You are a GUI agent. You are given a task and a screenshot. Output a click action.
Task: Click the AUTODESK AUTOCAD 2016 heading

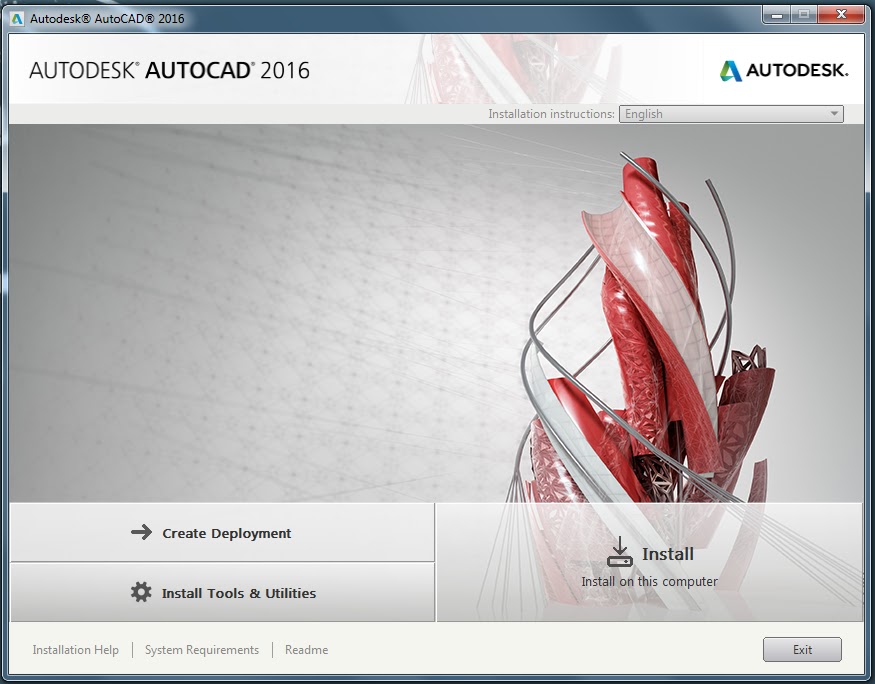tap(169, 70)
